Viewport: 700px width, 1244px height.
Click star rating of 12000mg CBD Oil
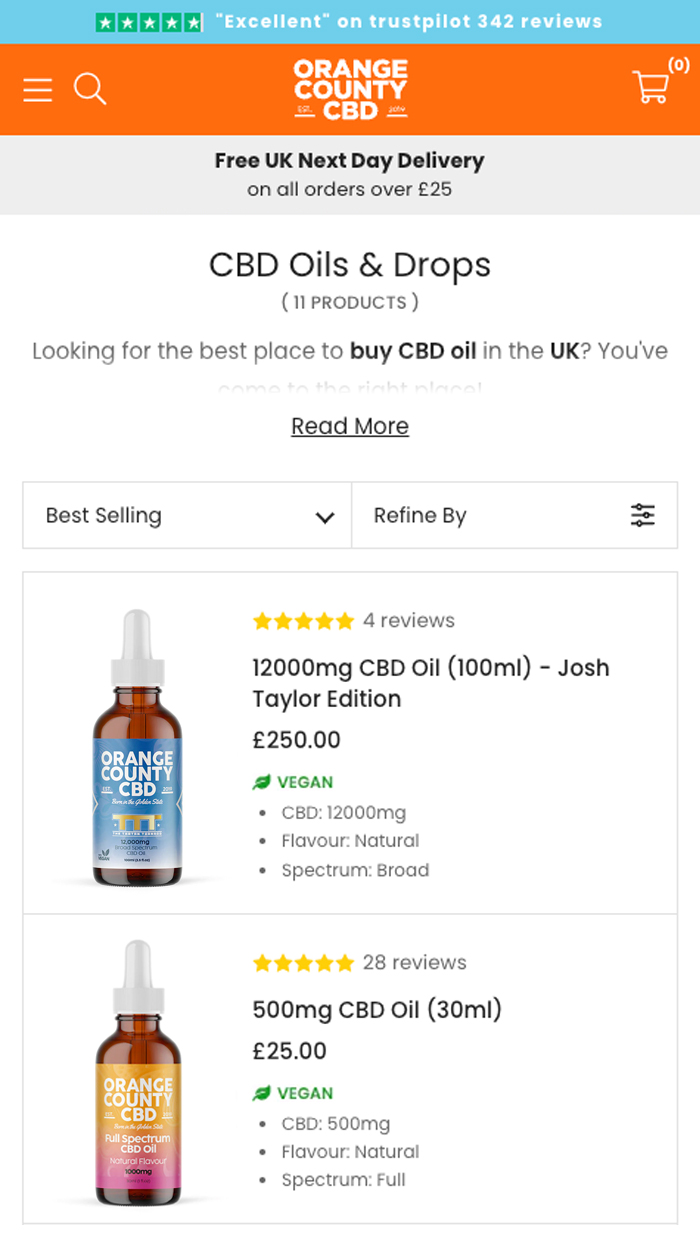pyautogui.click(x=303, y=621)
